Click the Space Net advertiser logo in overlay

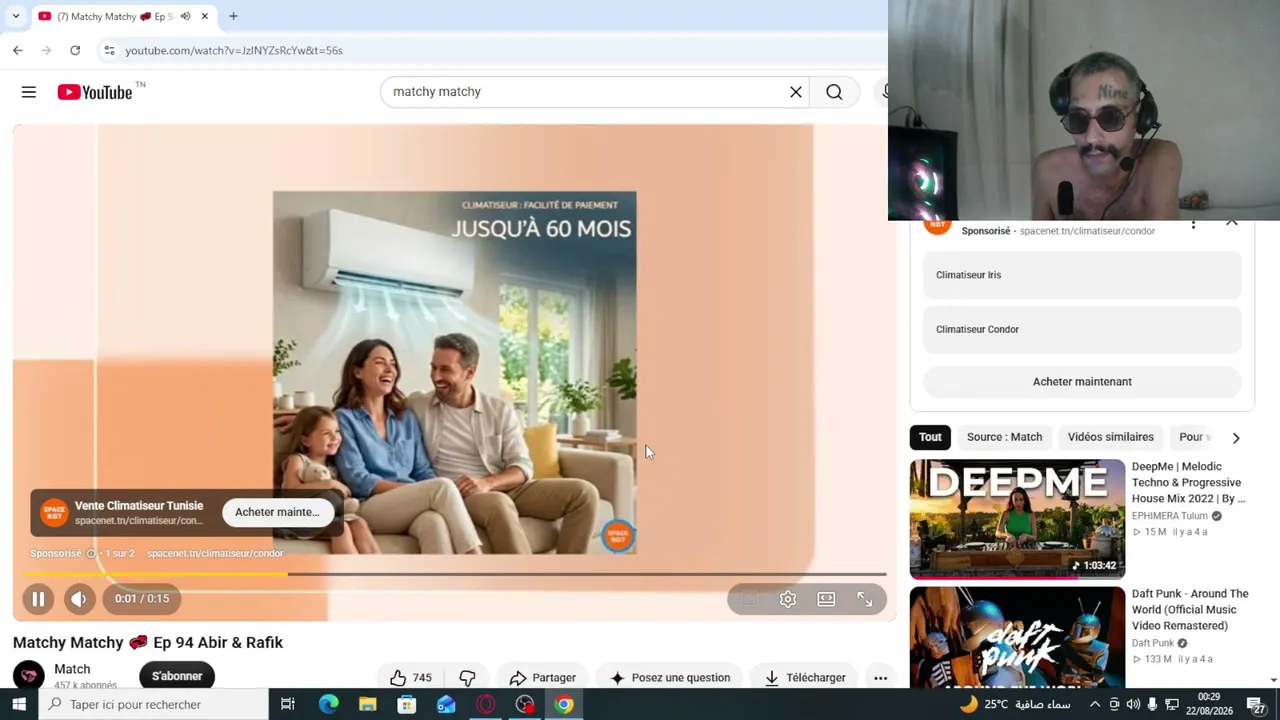tap(54, 512)
